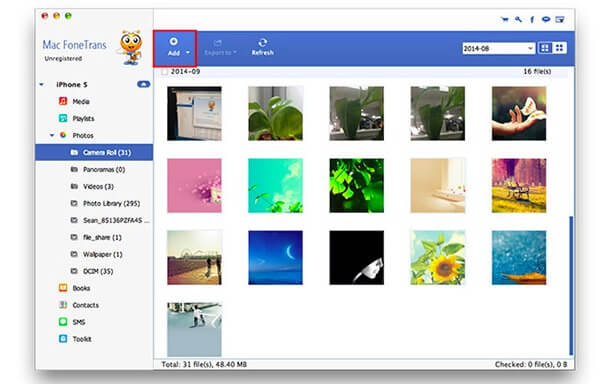Select the beige room photo

click(438, 185)
